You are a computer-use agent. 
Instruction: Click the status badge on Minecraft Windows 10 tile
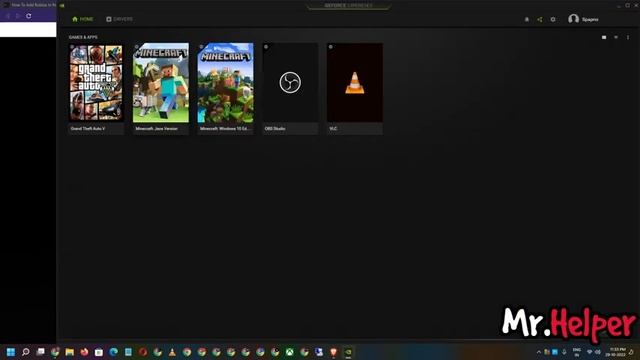[201, 47]
